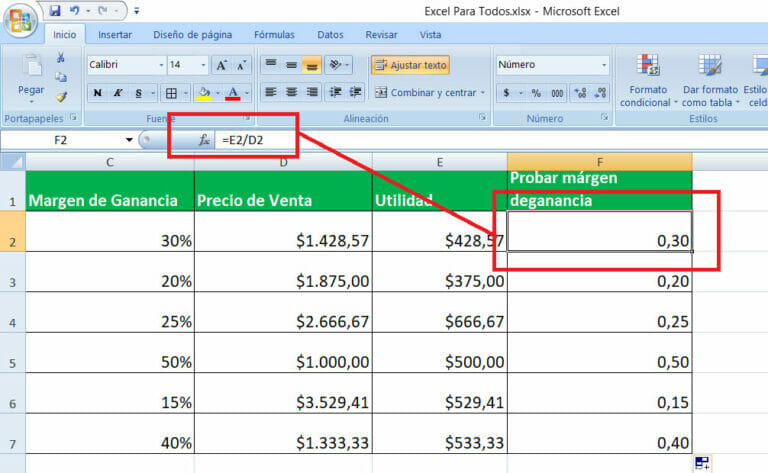Image resolution: width=768 pixels, height=473 pixels.
Task: Open the Número format dropdown
Action: click(603, 65)
